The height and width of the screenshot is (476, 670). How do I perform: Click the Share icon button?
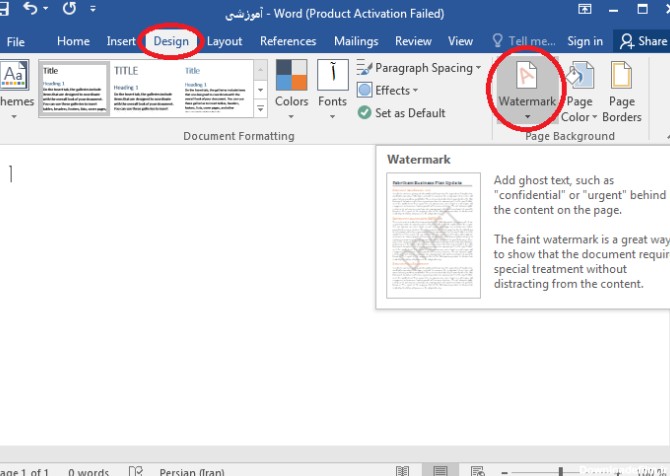coord(642,41)
